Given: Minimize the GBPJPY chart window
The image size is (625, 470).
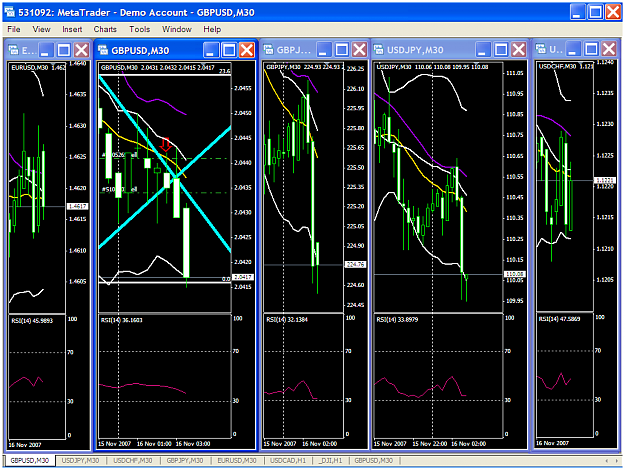Looking at the screenshot, I should point(324,50).
